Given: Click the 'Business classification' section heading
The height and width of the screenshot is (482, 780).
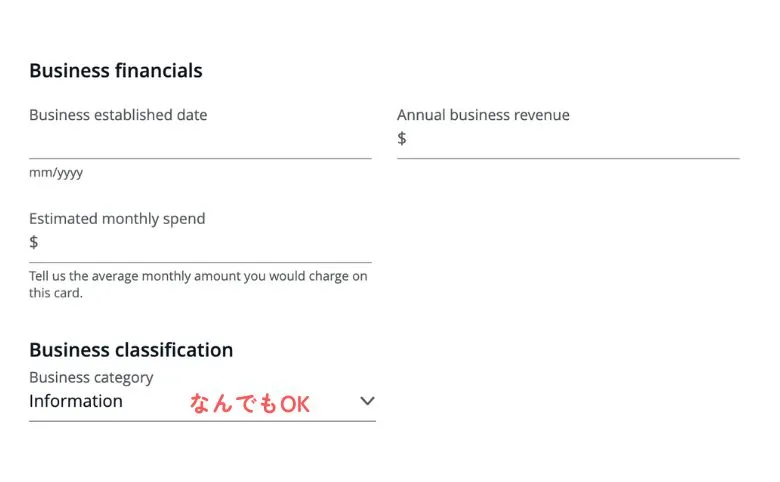Looking at the screenshot, I should point(131,350).
